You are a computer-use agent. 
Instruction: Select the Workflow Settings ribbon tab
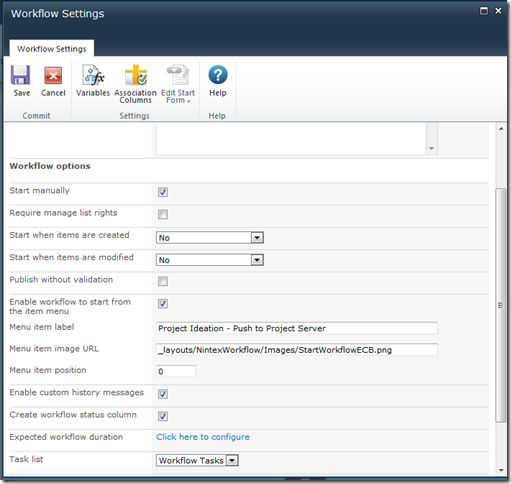coord(52,49)
